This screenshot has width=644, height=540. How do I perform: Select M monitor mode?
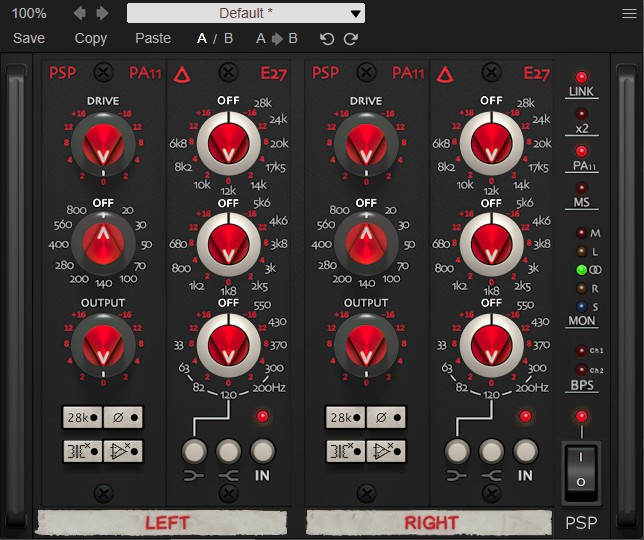pos(581,233)
